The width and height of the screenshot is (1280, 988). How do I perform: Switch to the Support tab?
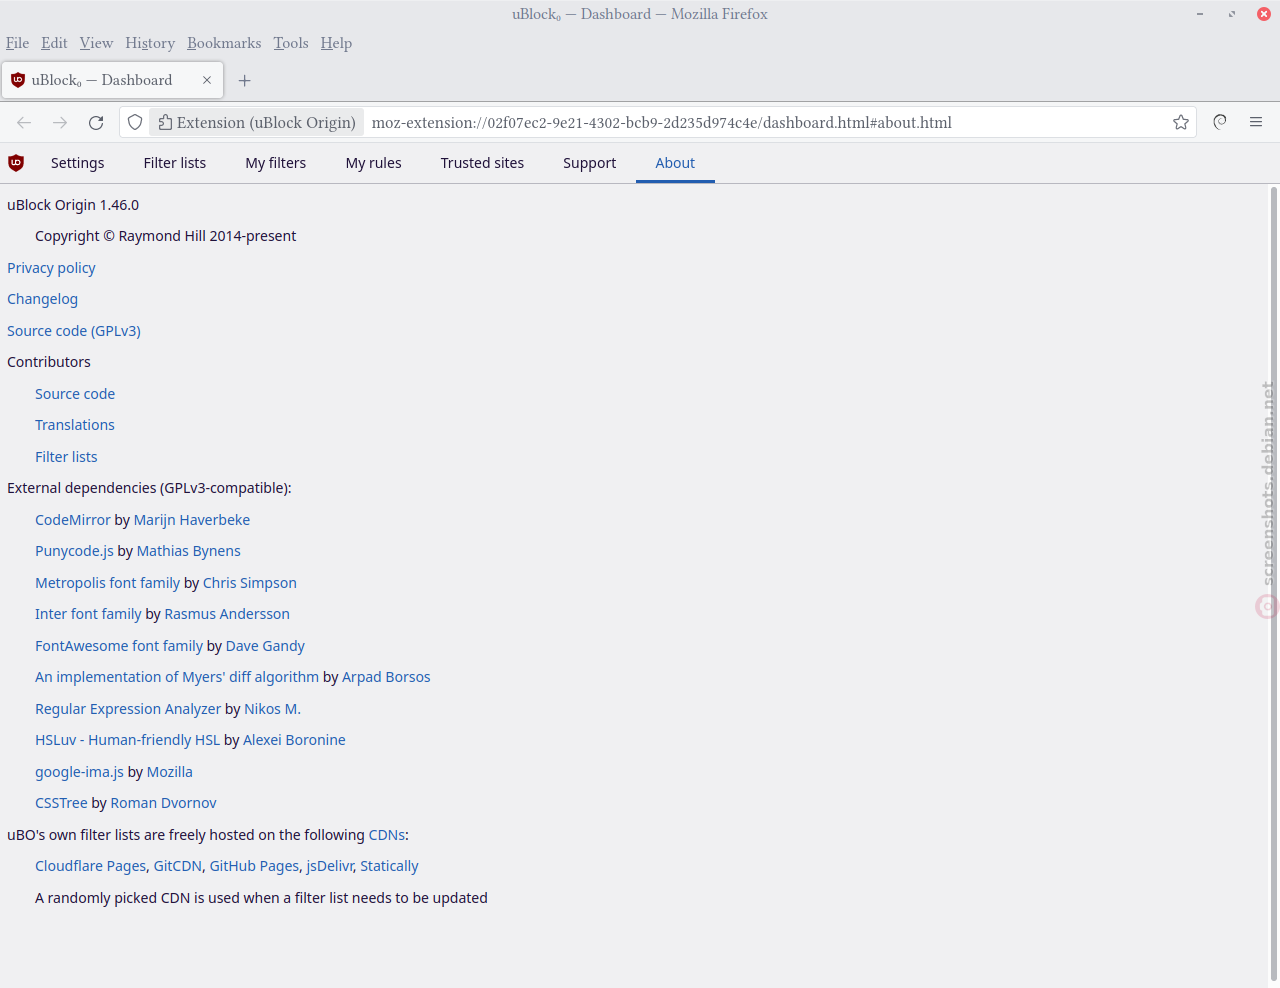click(x=589, y=163)
